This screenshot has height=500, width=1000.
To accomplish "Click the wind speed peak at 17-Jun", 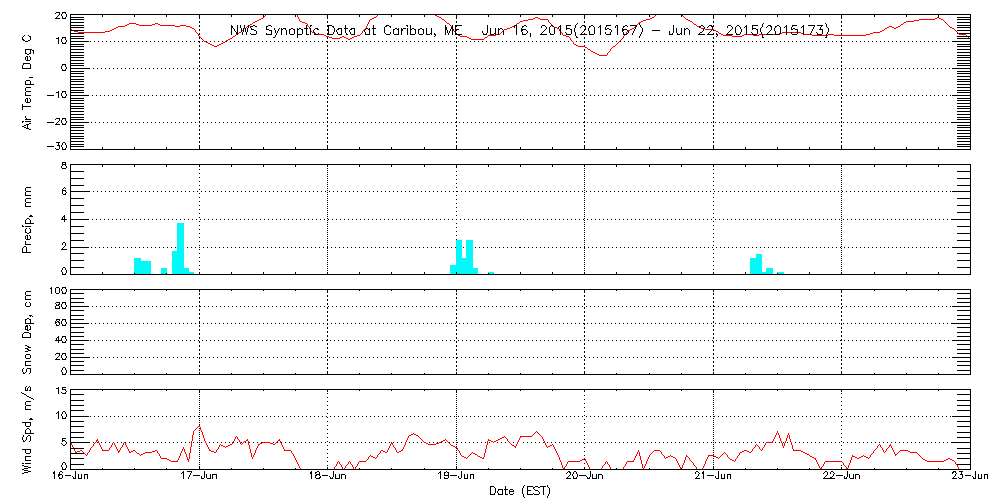I will tap(199, 425).
